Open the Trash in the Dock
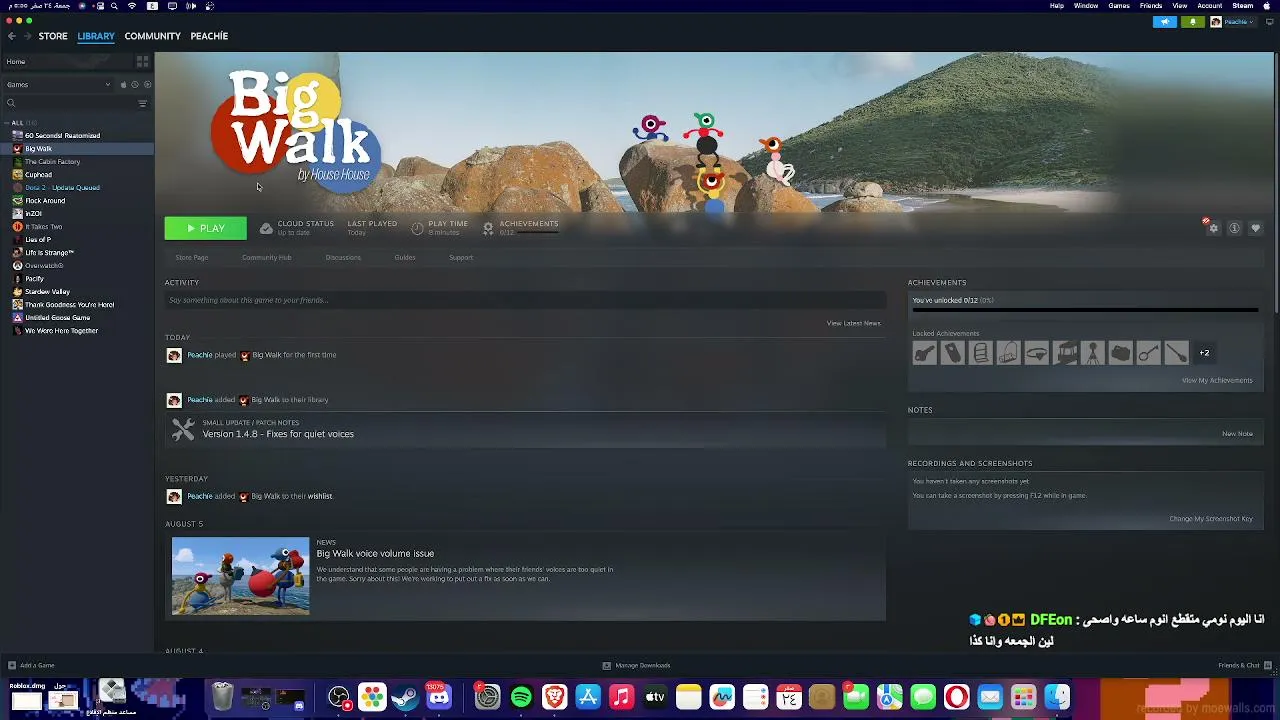1280x720 pixels. point(222,697)
